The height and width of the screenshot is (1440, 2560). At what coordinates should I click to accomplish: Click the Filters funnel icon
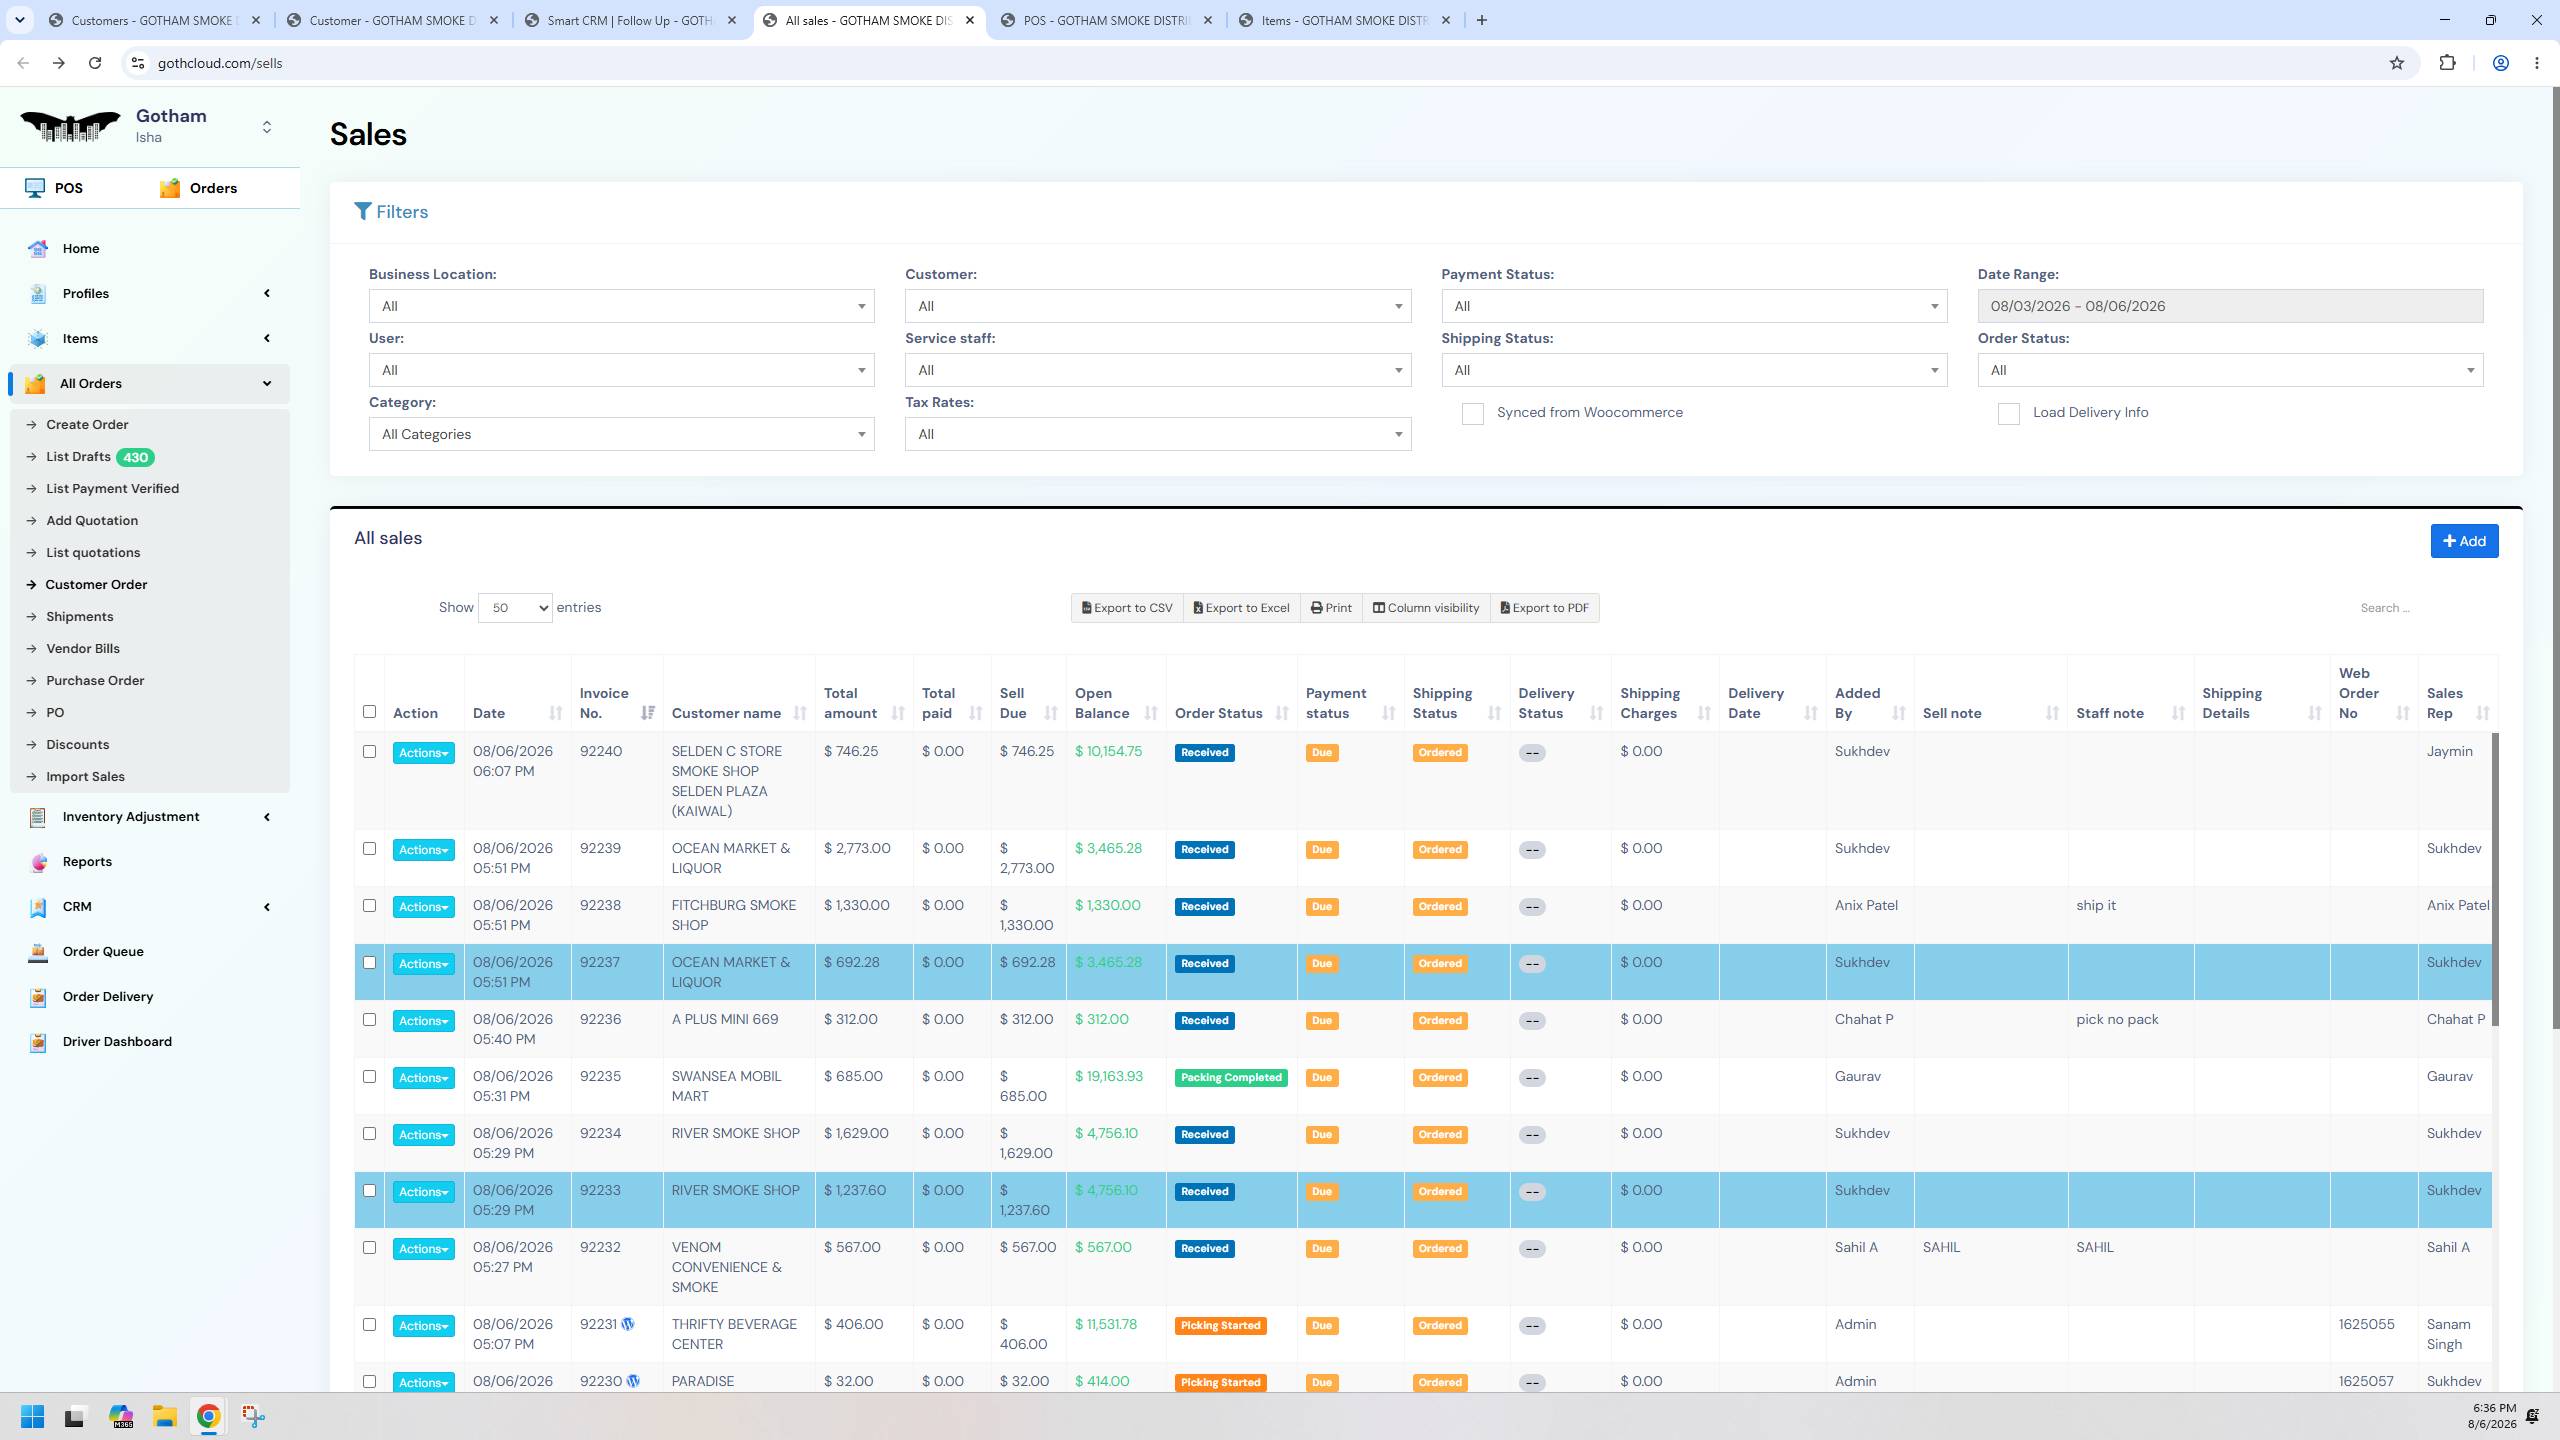pos(363,212)
